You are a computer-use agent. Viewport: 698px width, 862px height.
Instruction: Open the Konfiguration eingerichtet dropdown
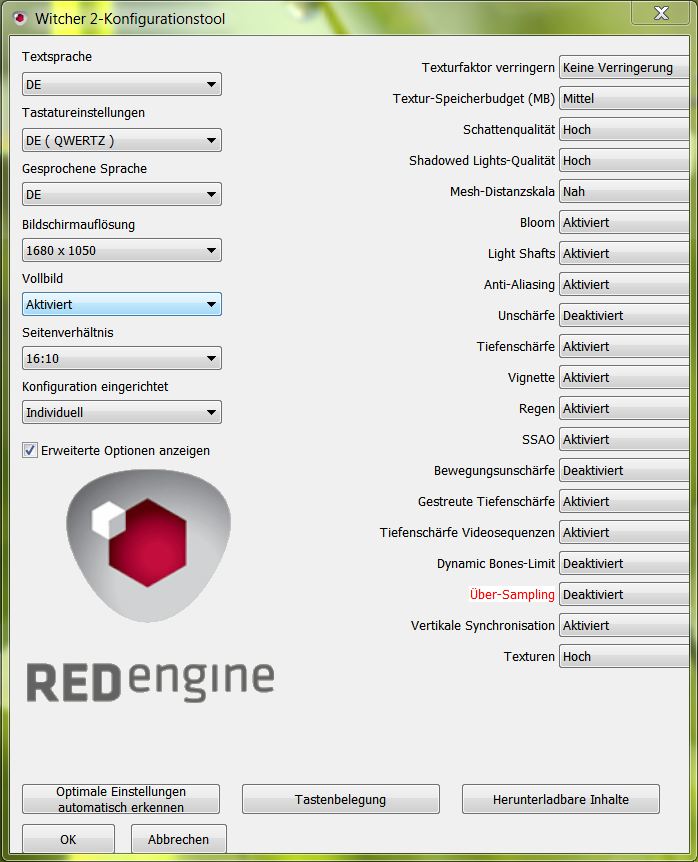121,412
